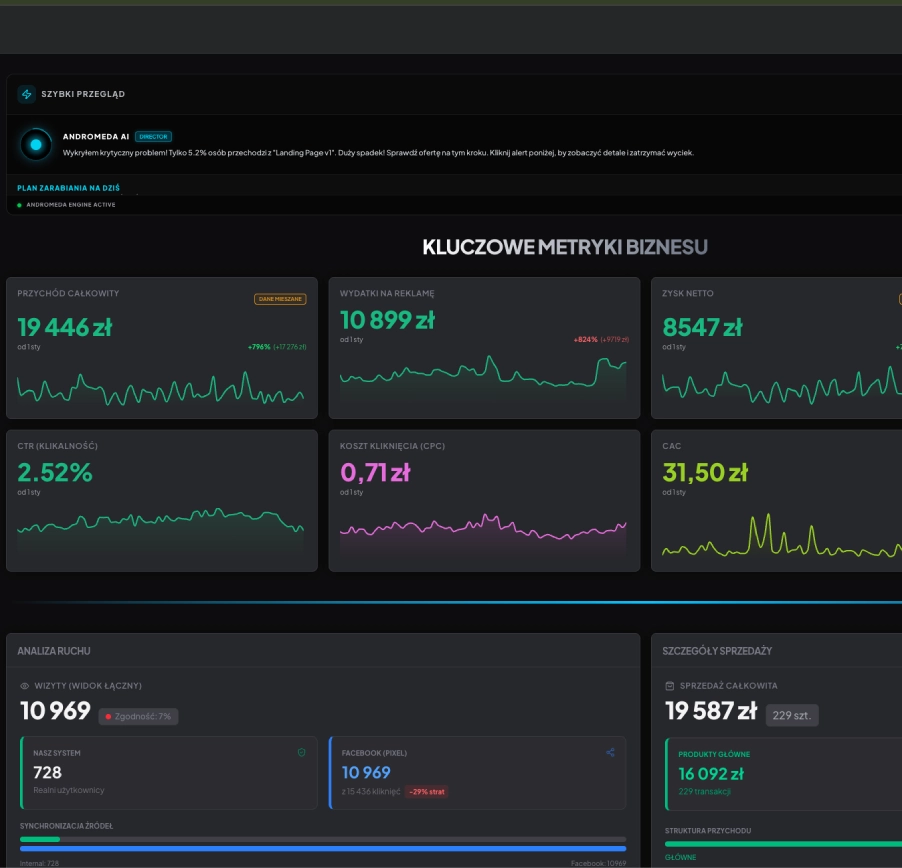Open the CAC metric card
The image size is (902, 868).
click(776, 500)
